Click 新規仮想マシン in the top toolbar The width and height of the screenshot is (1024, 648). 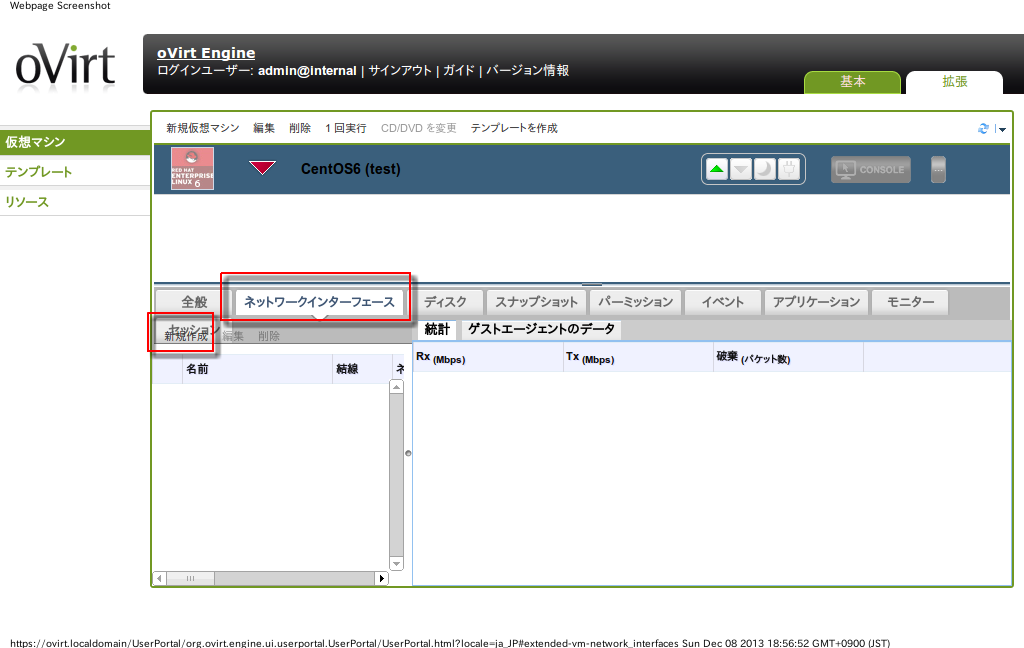pos(203,128)
